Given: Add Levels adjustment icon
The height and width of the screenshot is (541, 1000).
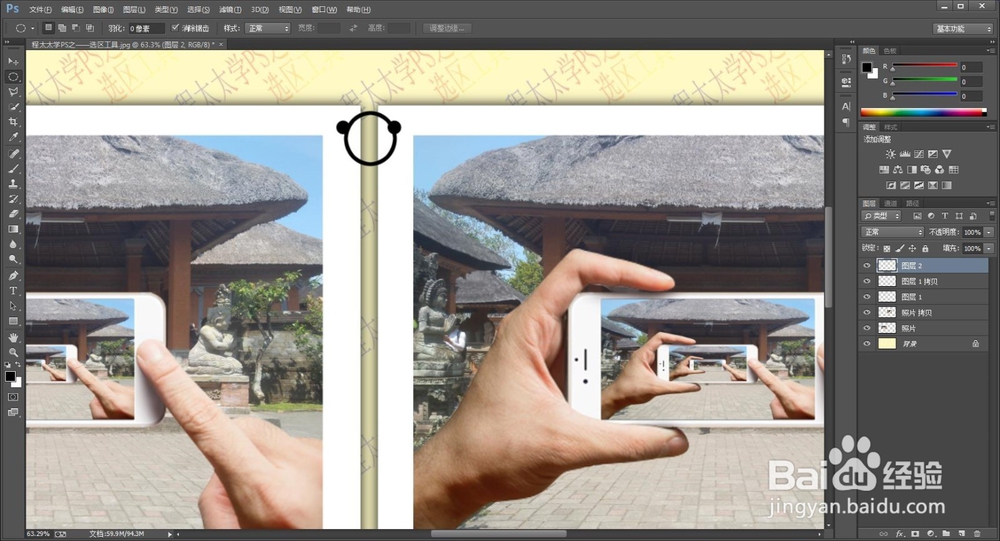Looking at the screenshot, I should [x=904, y=154].
